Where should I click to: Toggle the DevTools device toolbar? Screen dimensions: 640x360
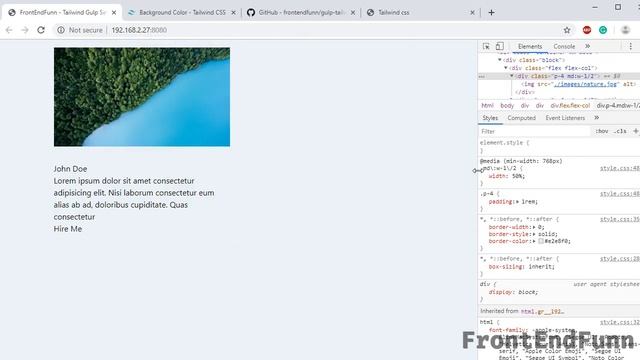point(500,47)
